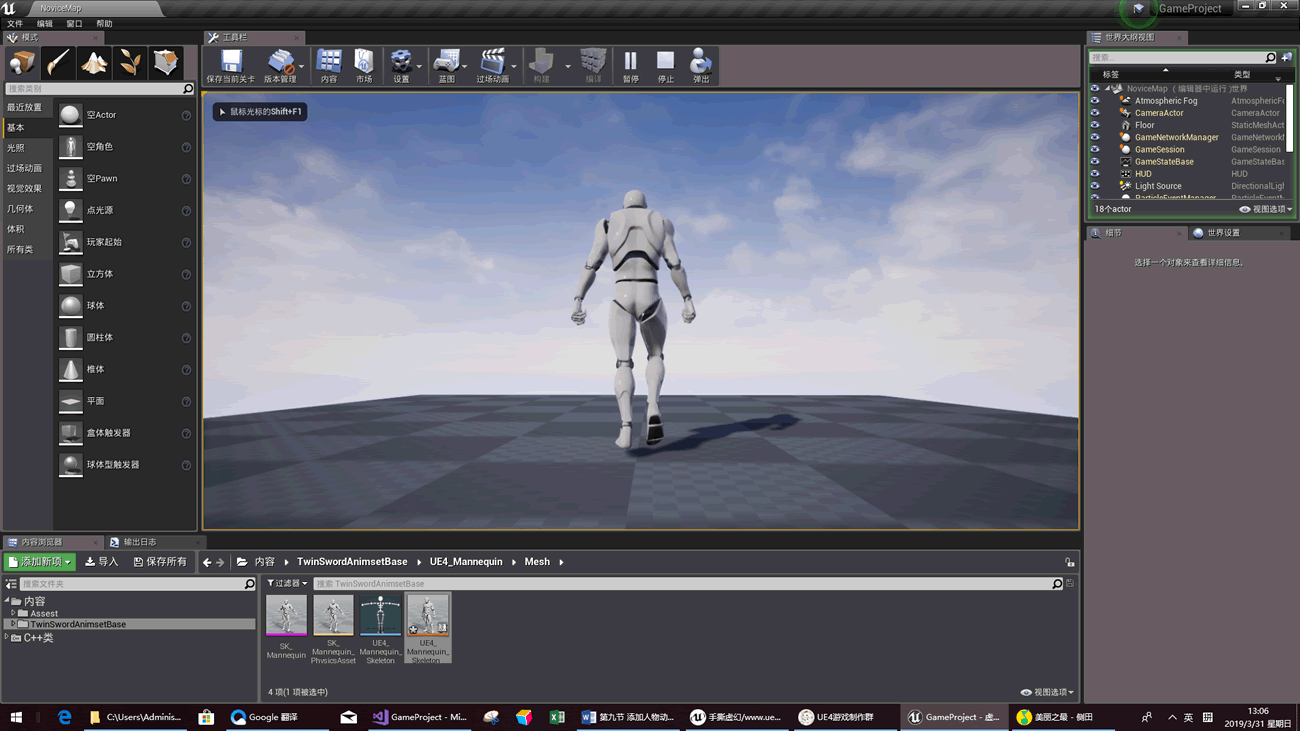This screenshot has width=1300, height=731.
Task: Toggle visibility of Floor actor
Action: pos(1095,125)
